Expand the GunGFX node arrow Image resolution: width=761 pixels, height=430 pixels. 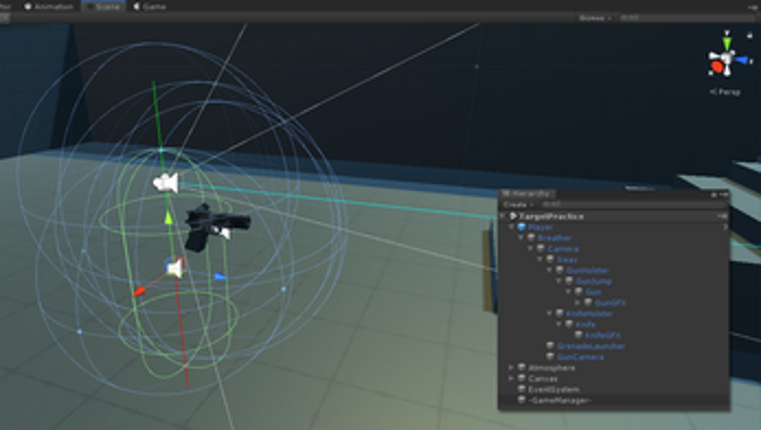pyautogui.click(x=578, y=302)
